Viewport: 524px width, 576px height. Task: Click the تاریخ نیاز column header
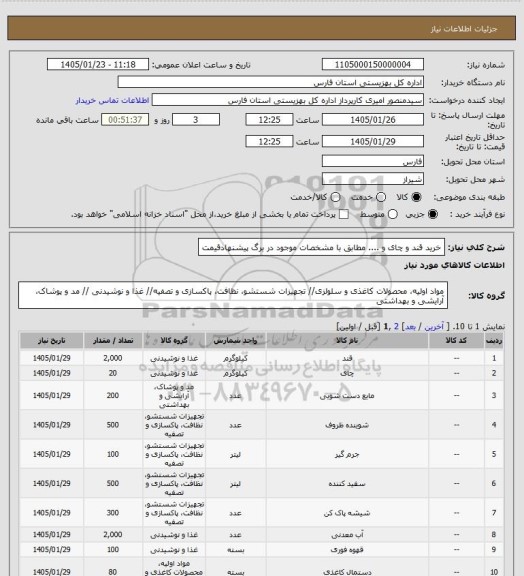51,341
